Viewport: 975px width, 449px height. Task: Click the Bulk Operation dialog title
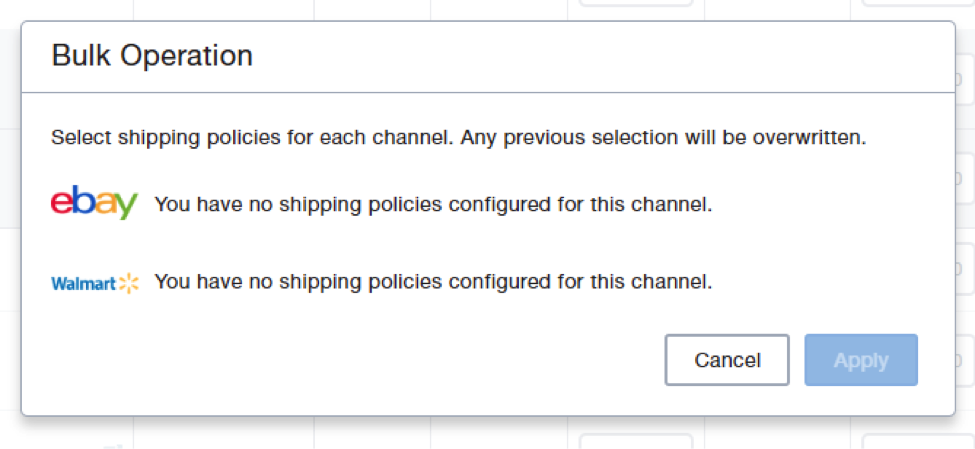(x=152, y=55)
